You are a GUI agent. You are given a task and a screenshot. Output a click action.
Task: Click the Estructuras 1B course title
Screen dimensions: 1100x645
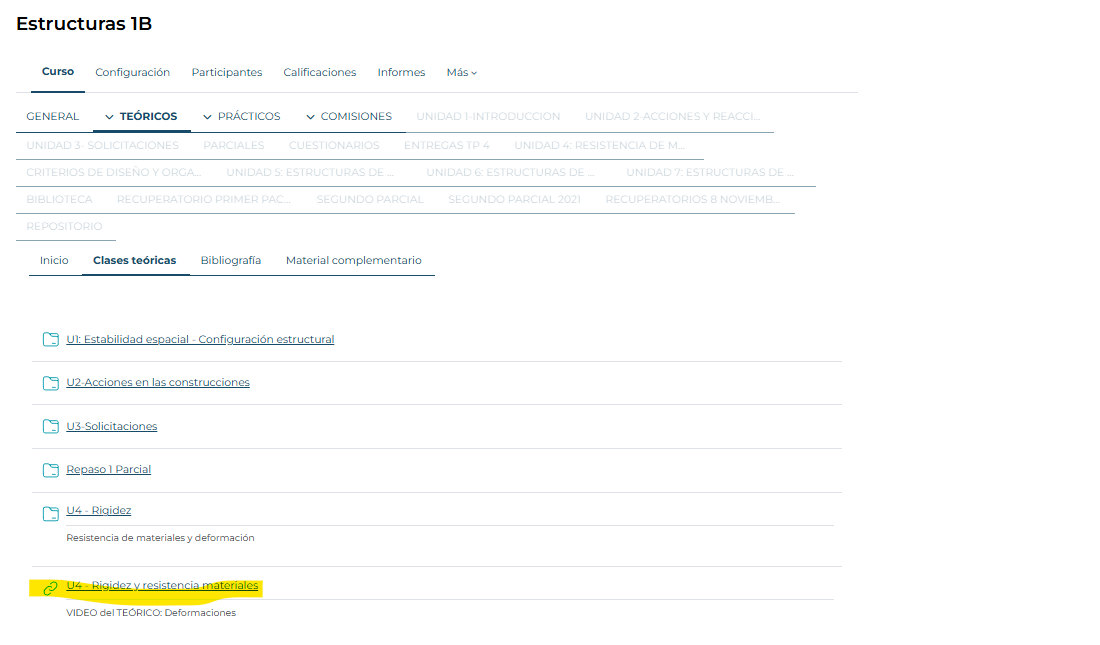click(84, 24)
